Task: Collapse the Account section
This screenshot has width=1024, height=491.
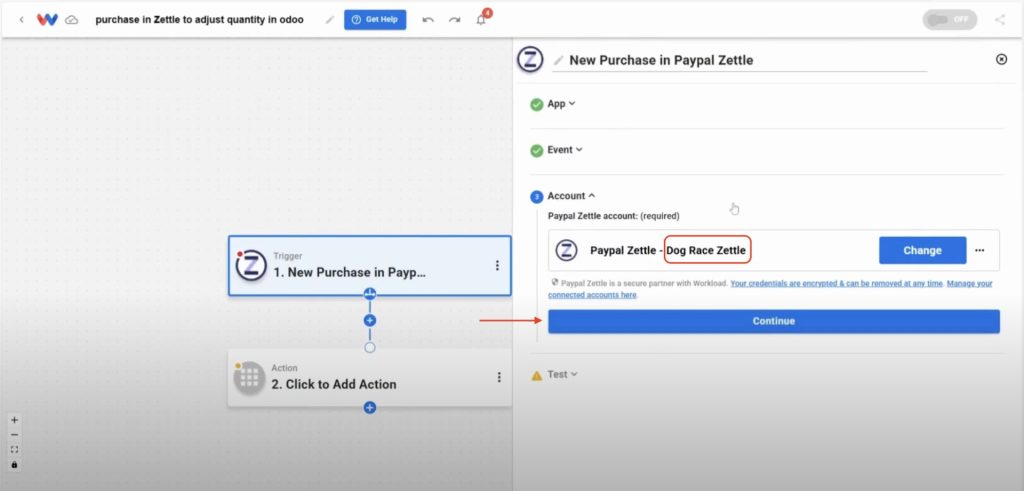Action: [571, 196]
